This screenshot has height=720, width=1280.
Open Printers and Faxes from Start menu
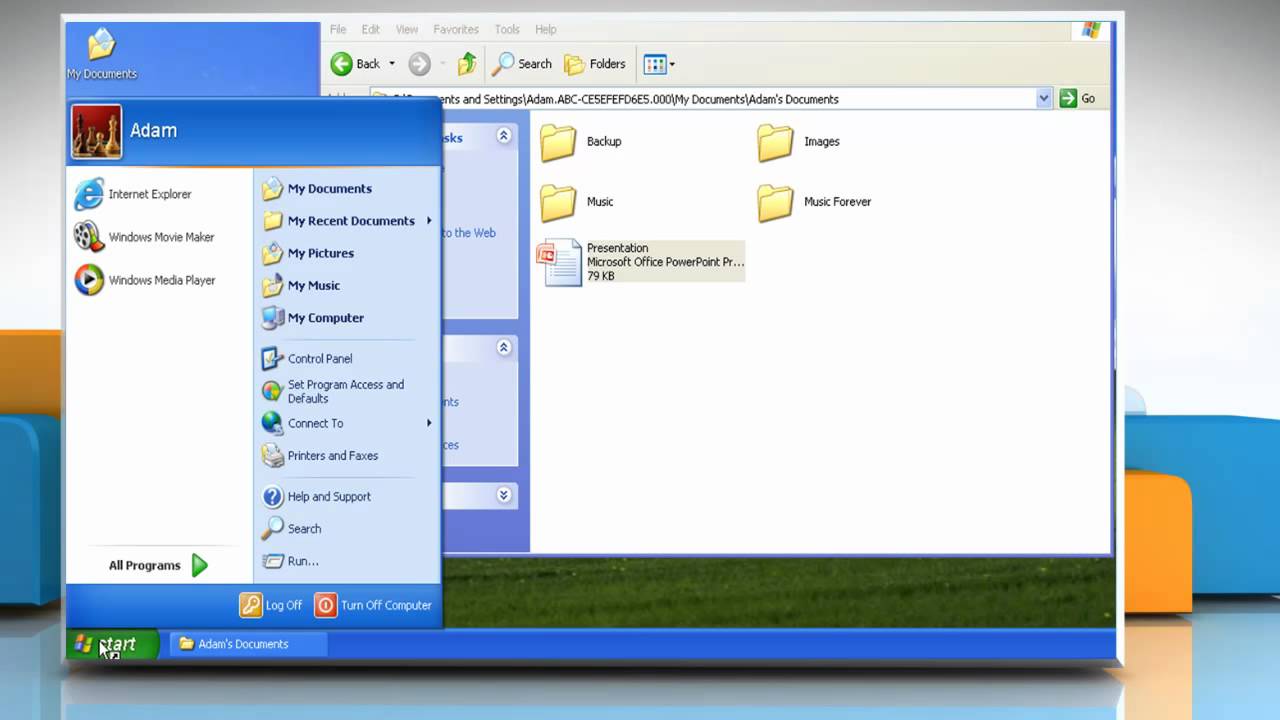pyautogui.click(x=331, y=455)
